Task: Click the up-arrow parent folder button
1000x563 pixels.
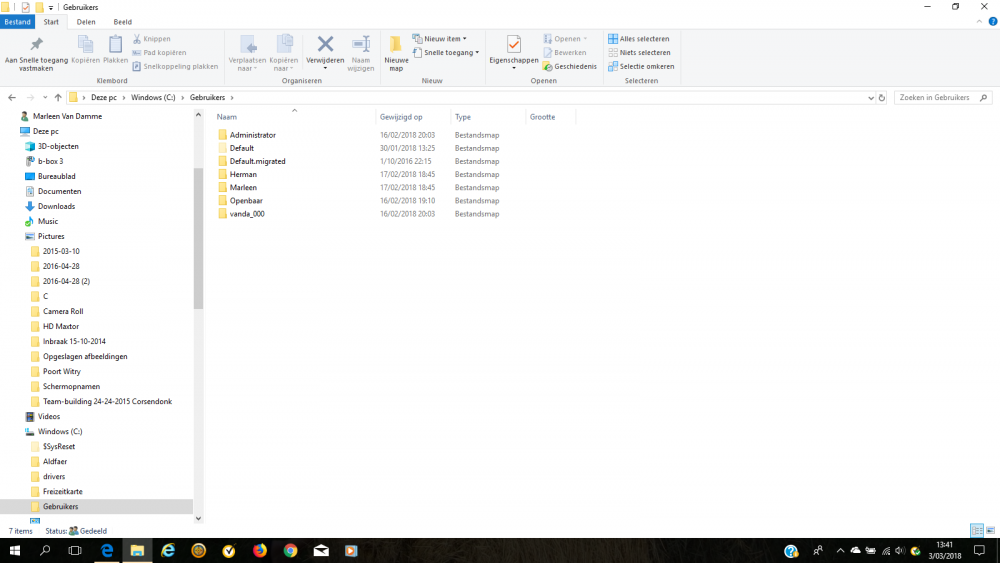Action: [x=58, y=97]
